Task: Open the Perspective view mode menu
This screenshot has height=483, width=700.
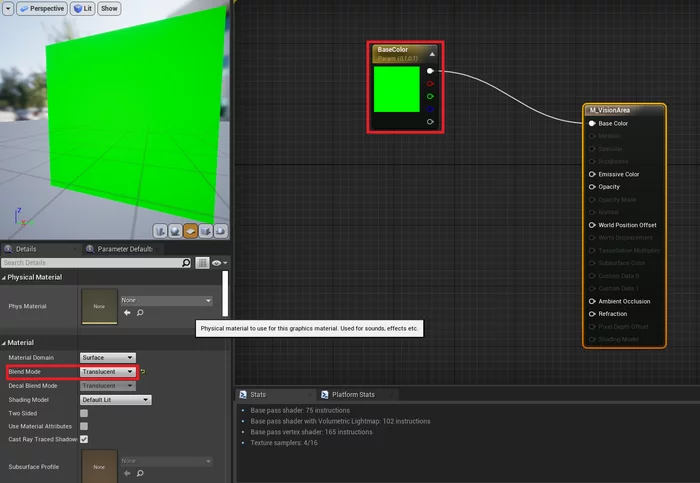Action: tap(42, 8)
